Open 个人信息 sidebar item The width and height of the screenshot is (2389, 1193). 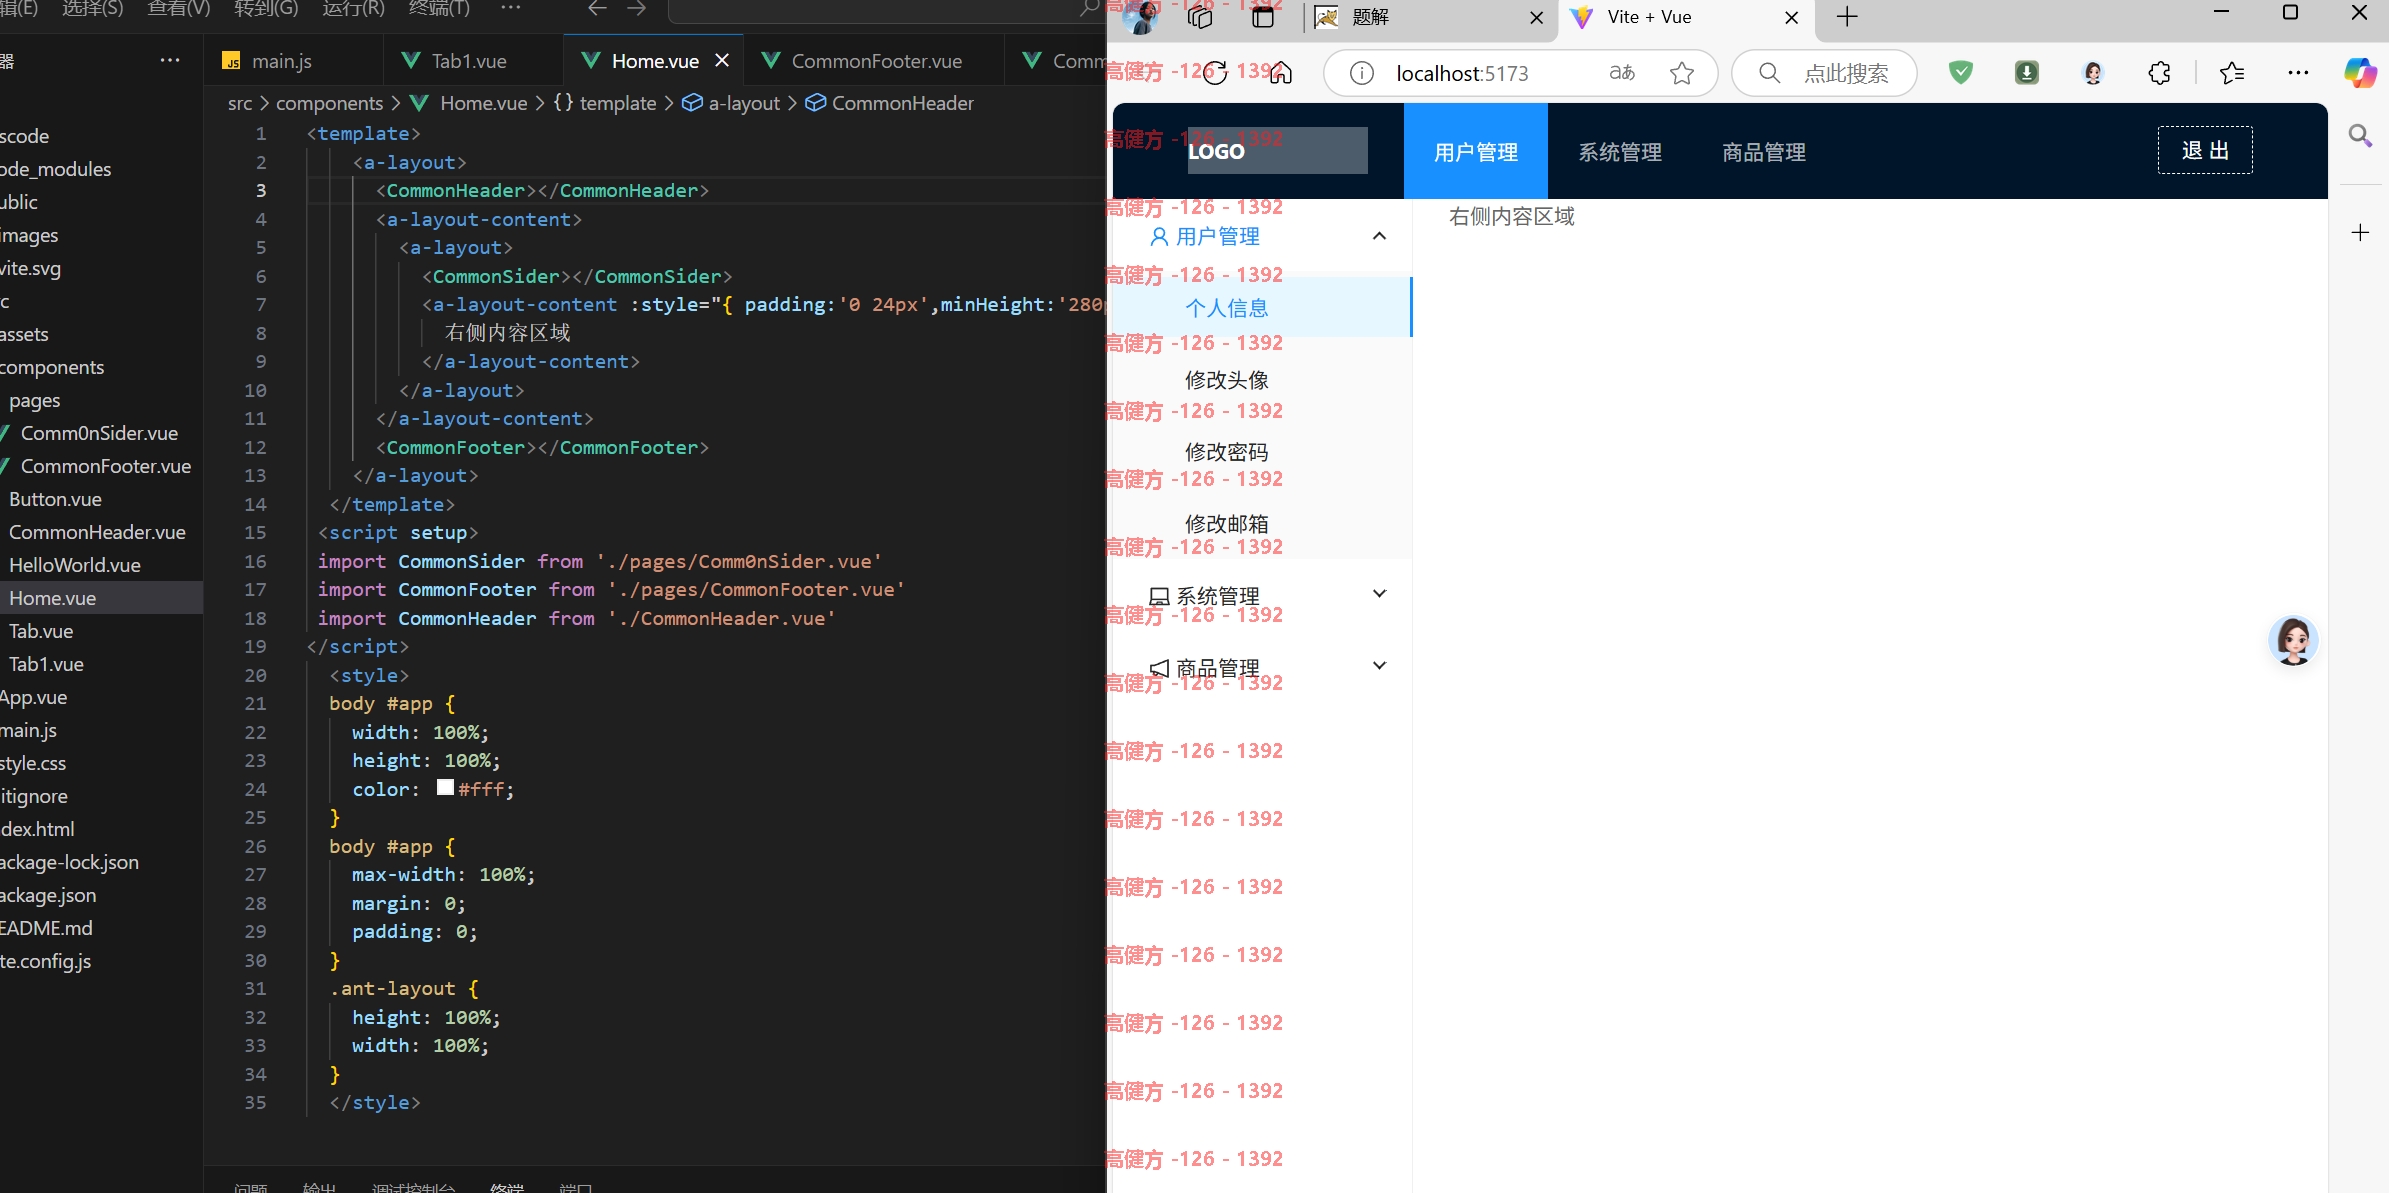[x=1260, y=307]
